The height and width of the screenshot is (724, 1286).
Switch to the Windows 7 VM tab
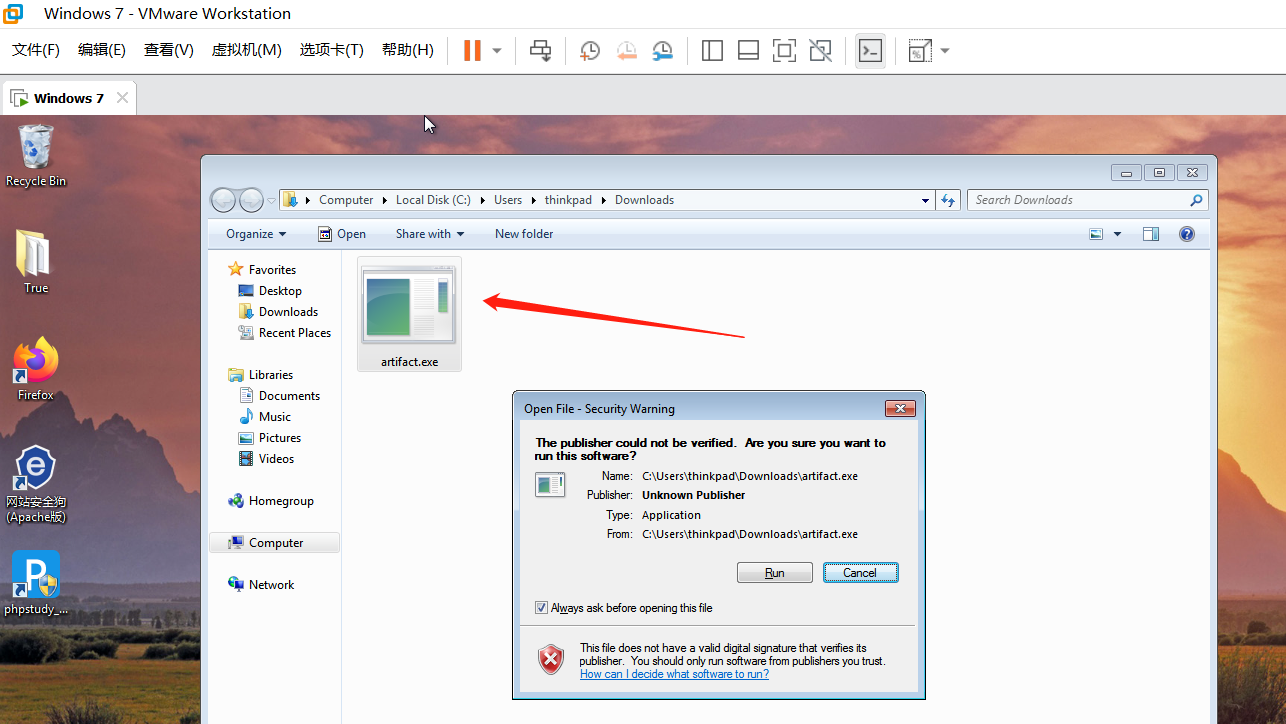click(x=68, y=98)
